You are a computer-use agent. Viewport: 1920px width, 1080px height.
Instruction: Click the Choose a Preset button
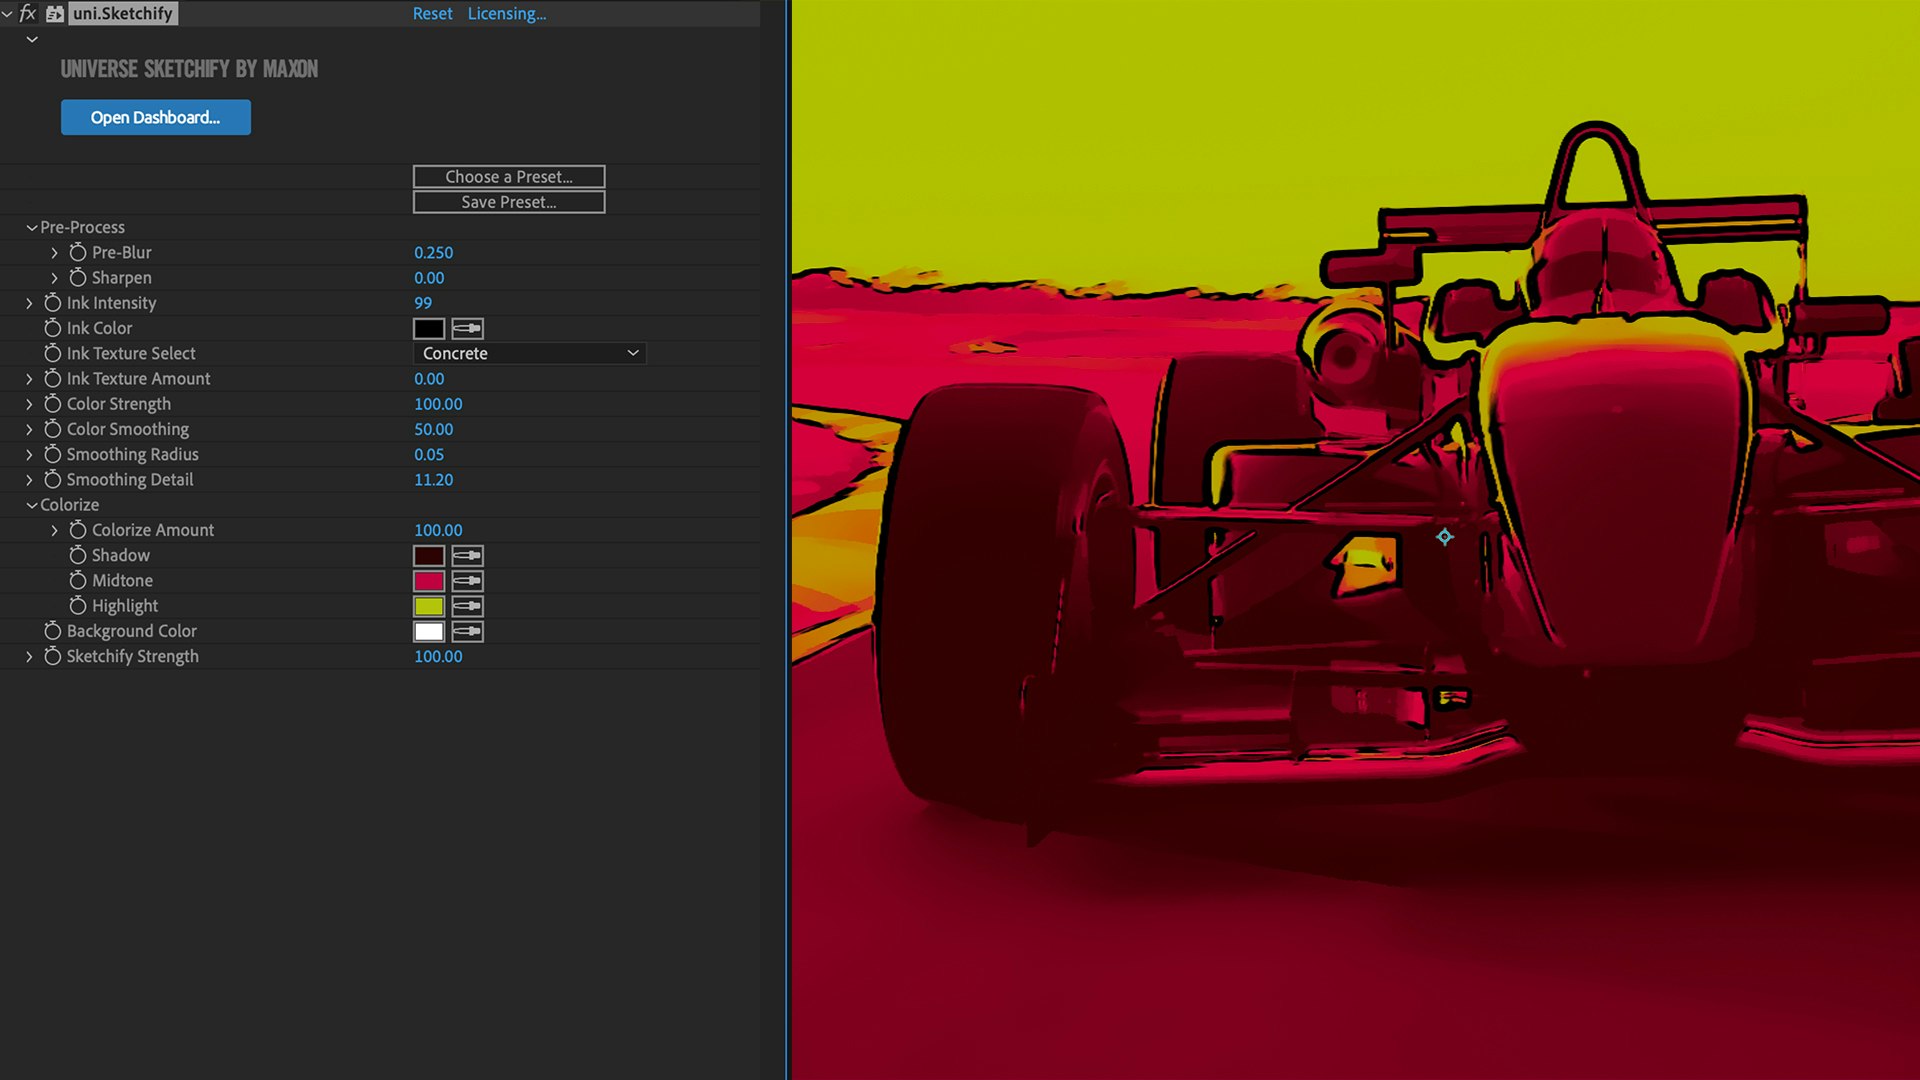coord(508,177)
